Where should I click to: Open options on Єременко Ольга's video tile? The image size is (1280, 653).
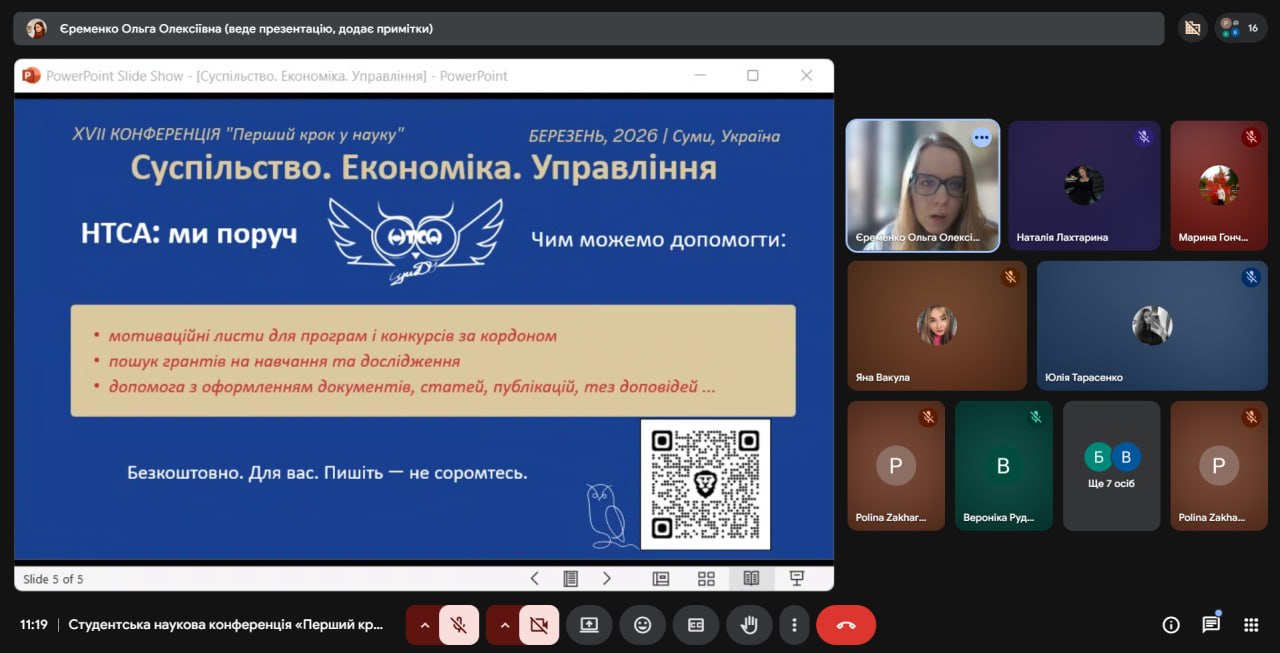[x=981, y=138]
